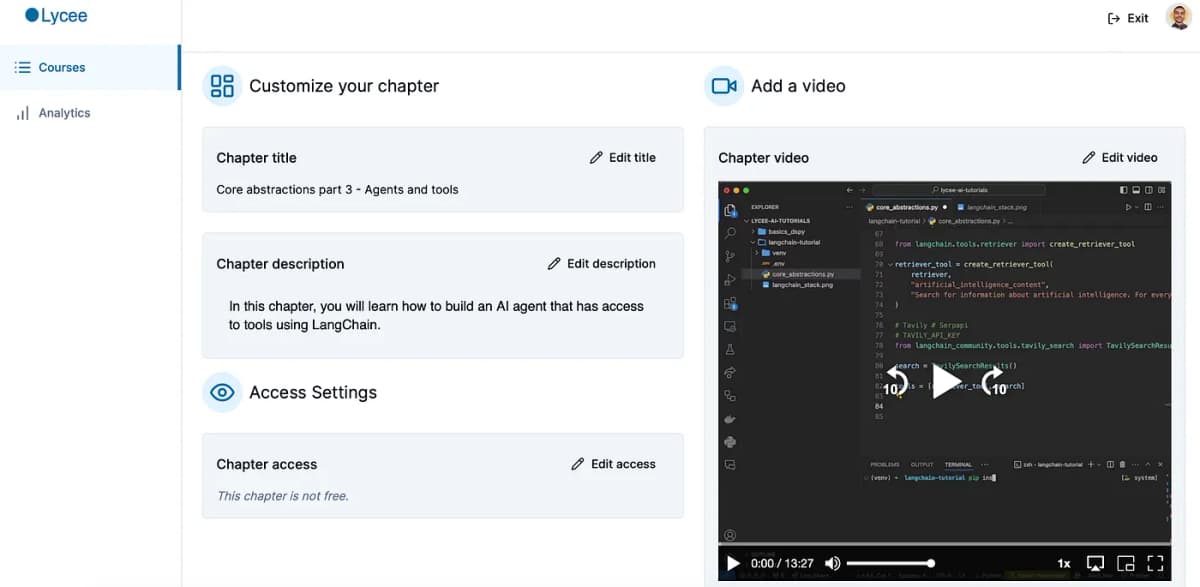Click the Exit button
The height and width of the screenshot is (587, 1200).
(1128, 18)
